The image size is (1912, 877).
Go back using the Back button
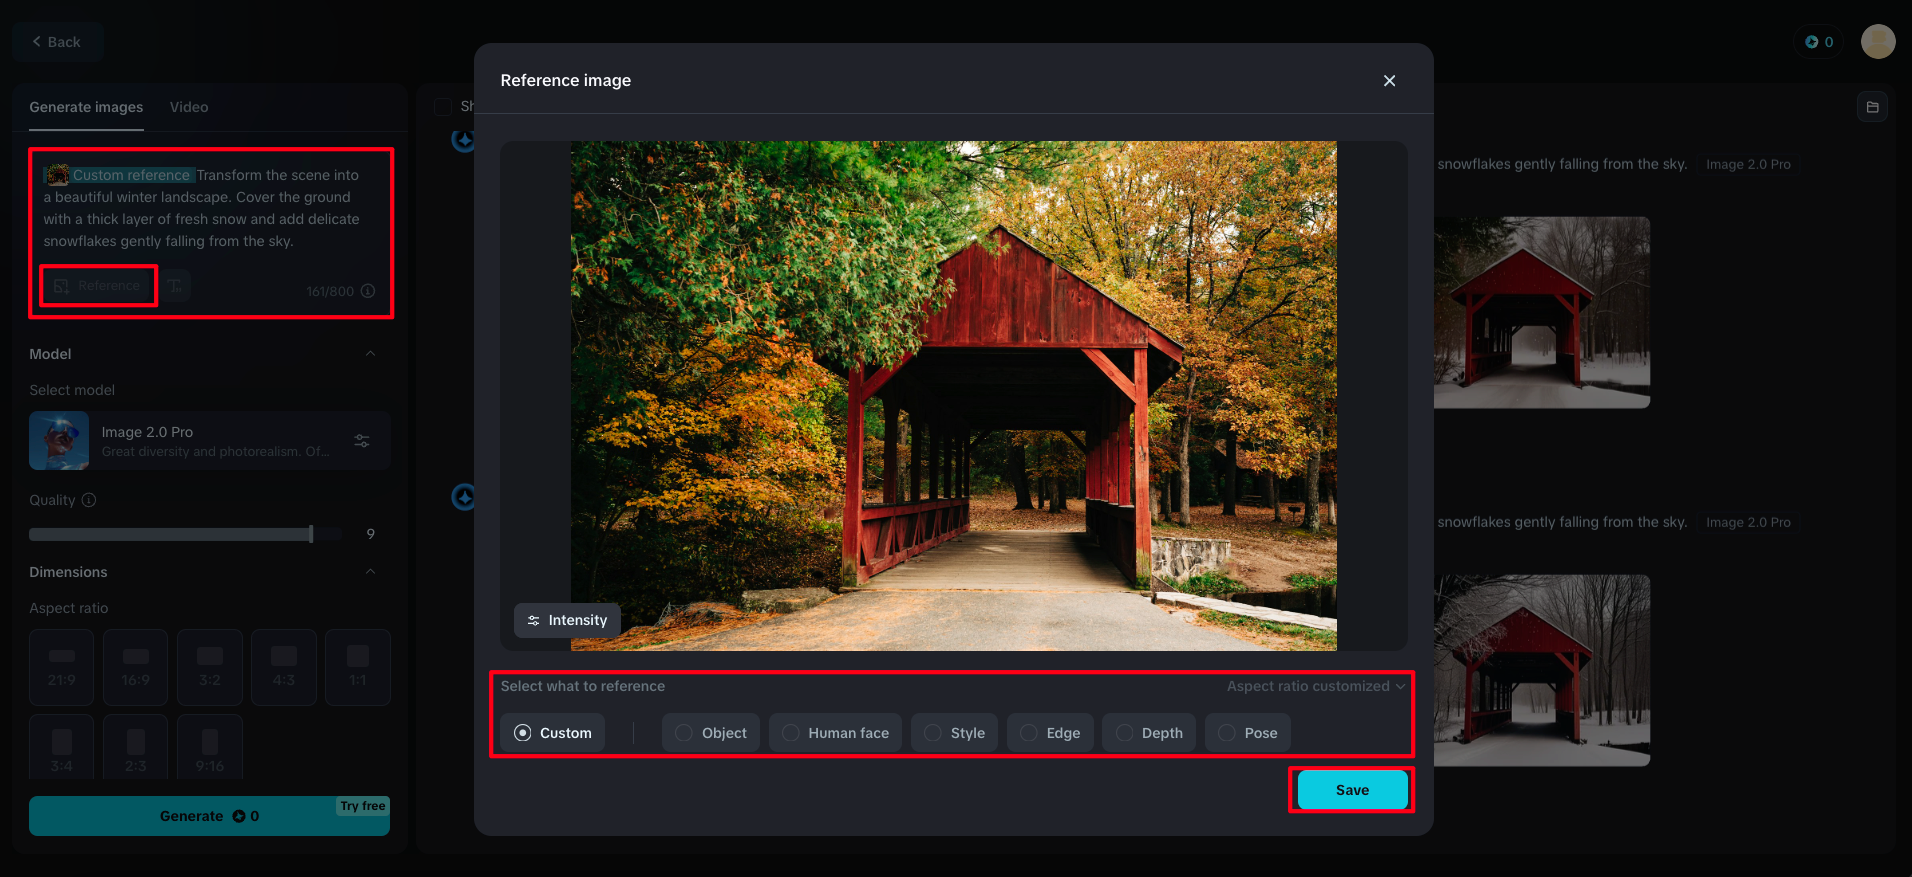[x=57, y=42]
